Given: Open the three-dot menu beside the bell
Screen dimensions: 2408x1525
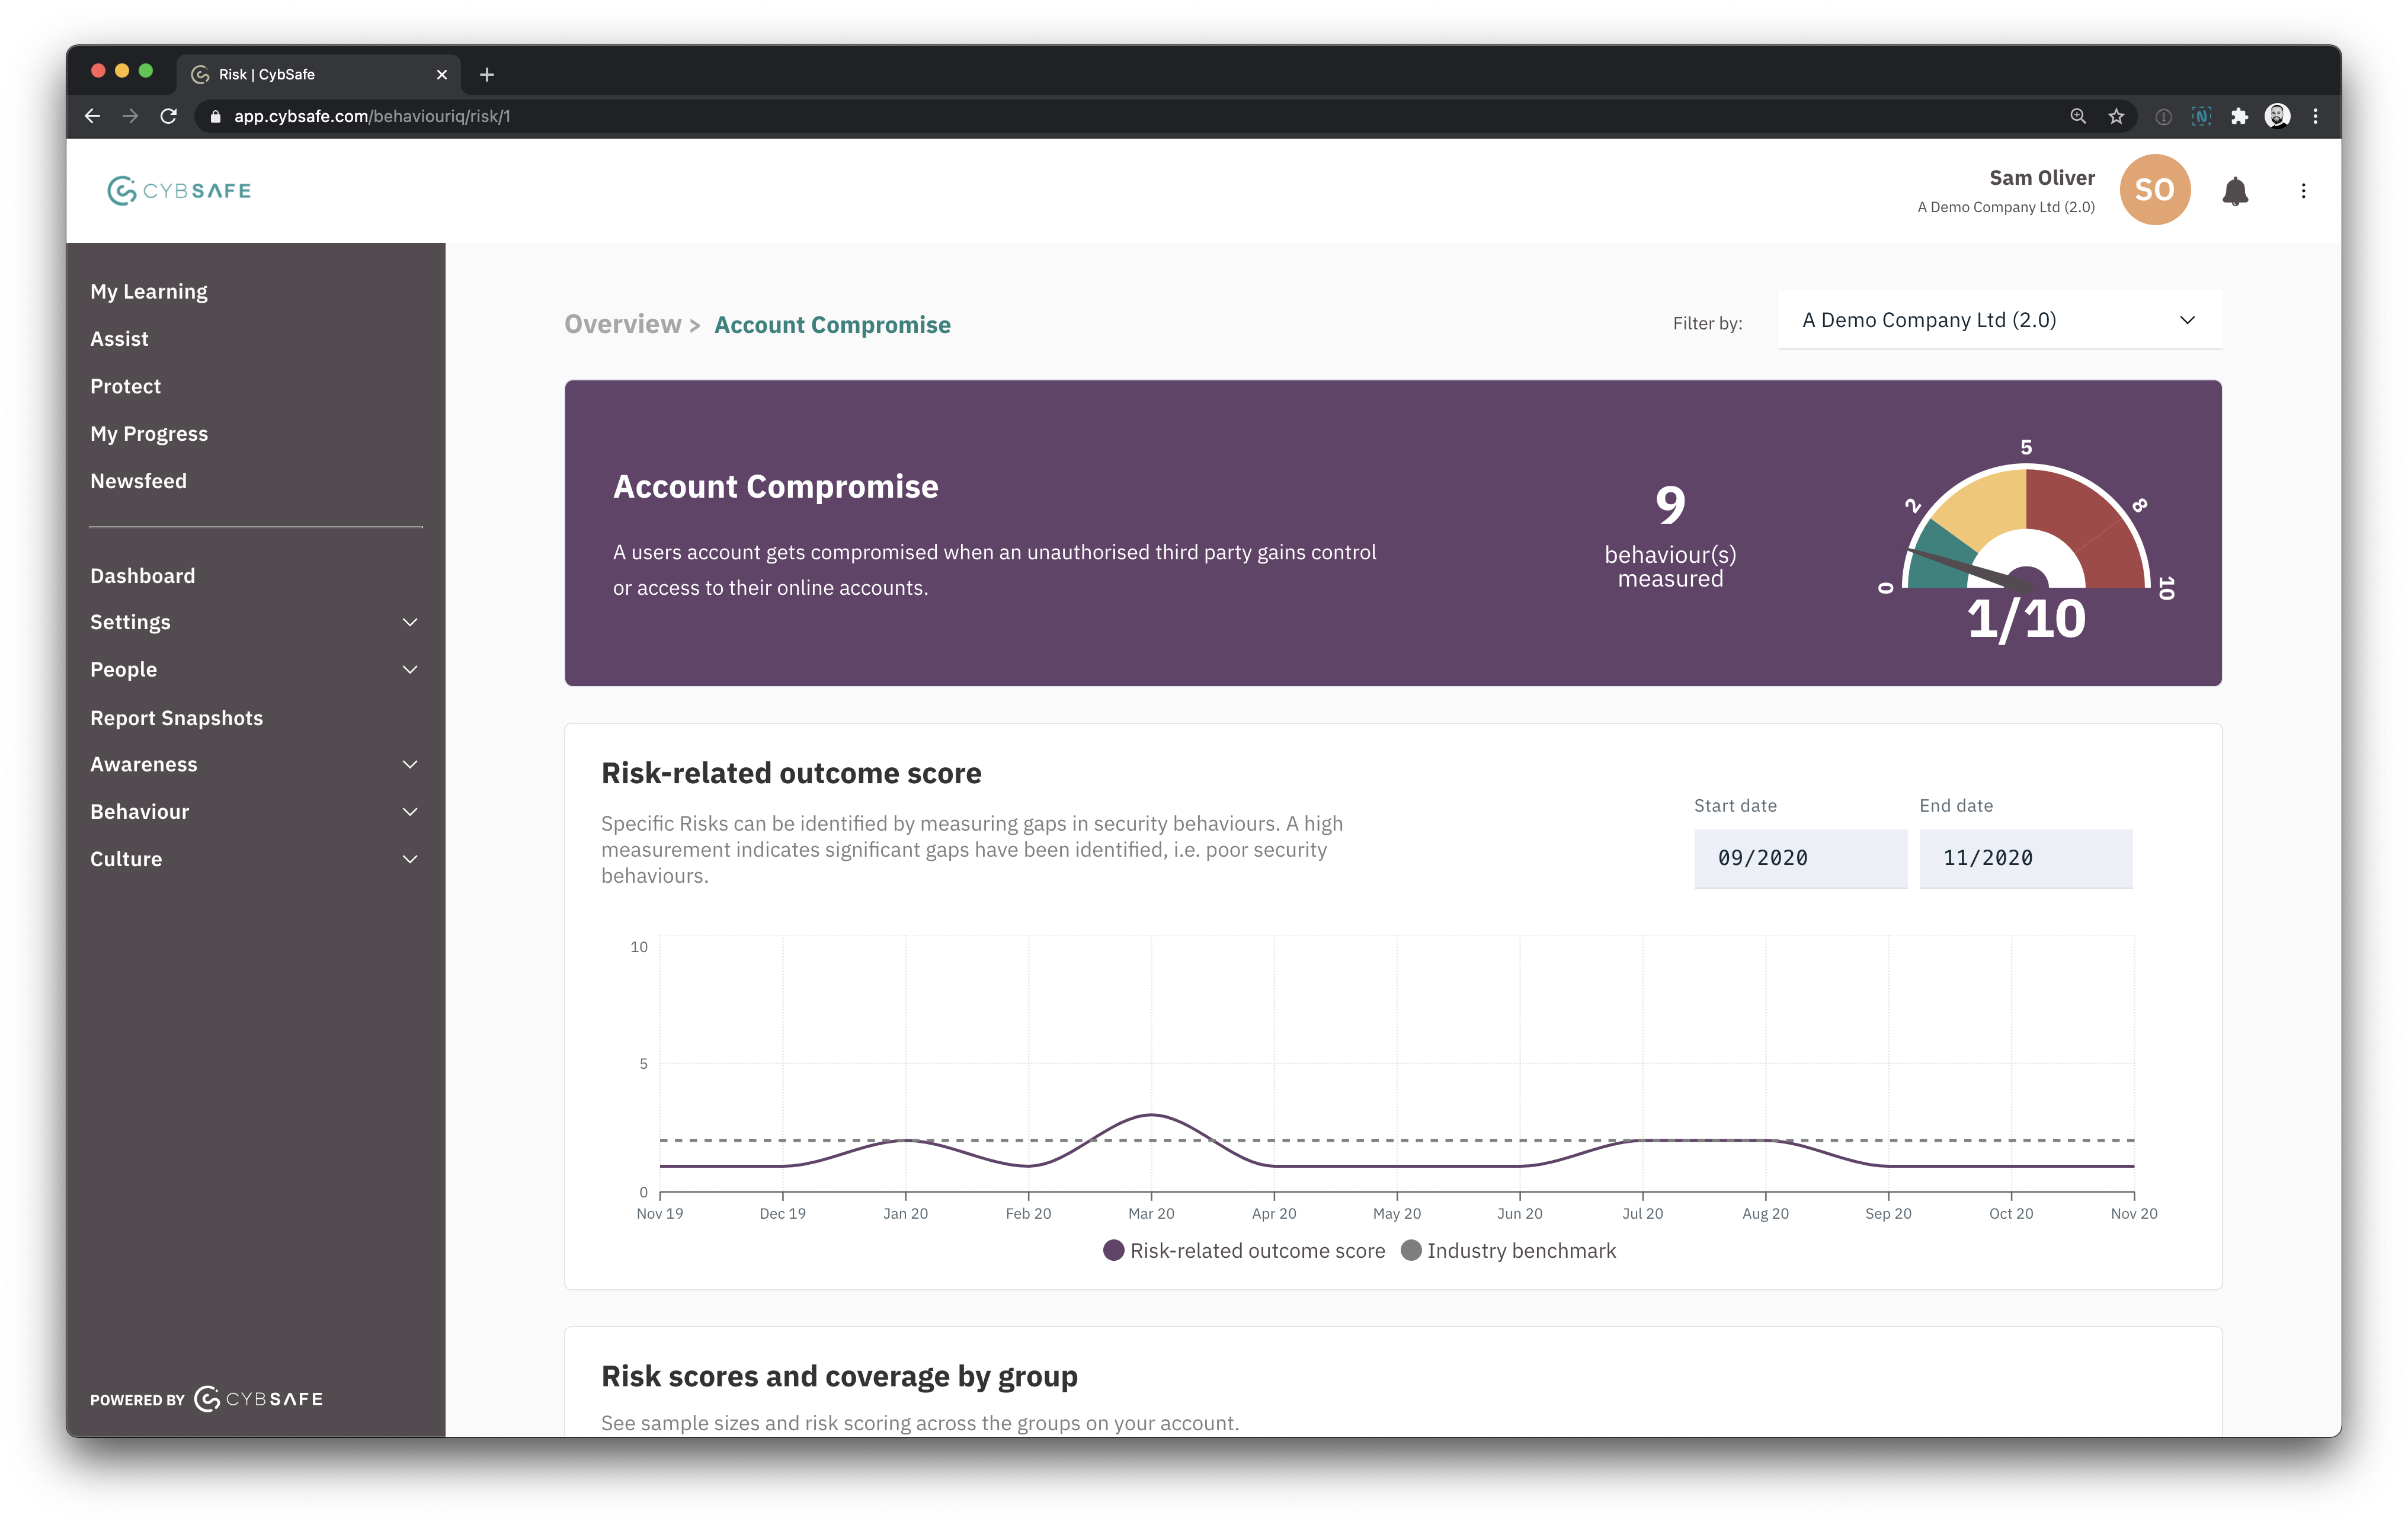Looking at the screenshot, I should click(2303, 190).
